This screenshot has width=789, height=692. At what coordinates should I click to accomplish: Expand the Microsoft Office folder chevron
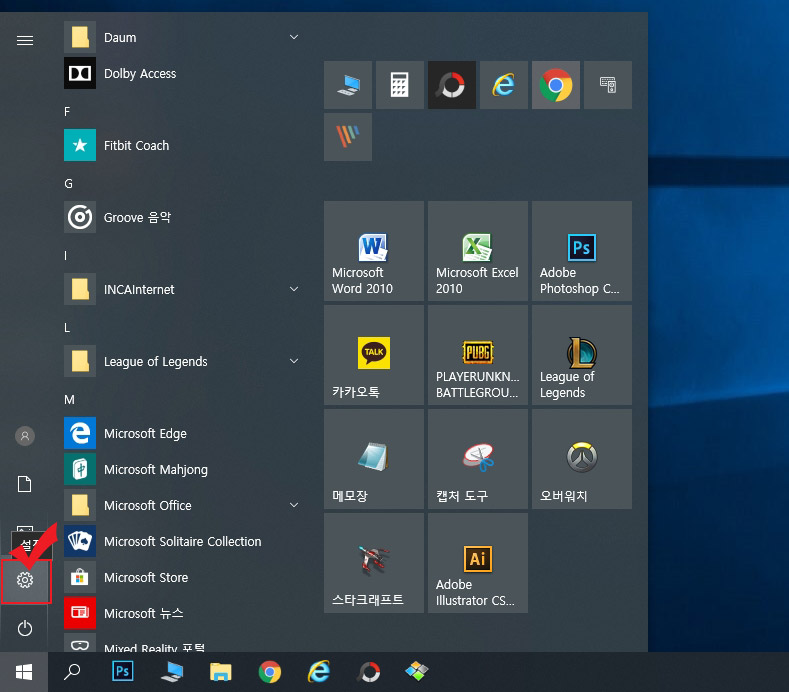(294, 505)
